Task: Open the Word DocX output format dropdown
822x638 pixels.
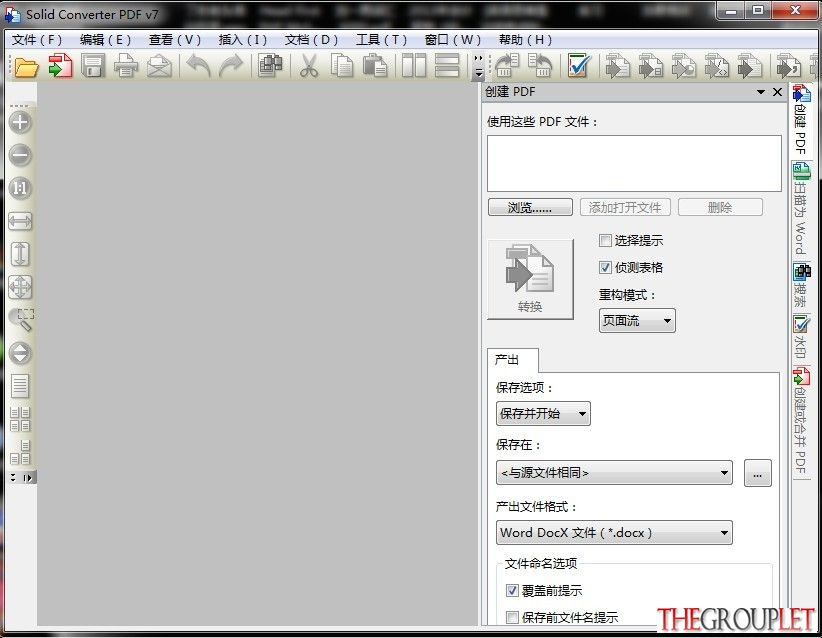Action: point(614,533)
